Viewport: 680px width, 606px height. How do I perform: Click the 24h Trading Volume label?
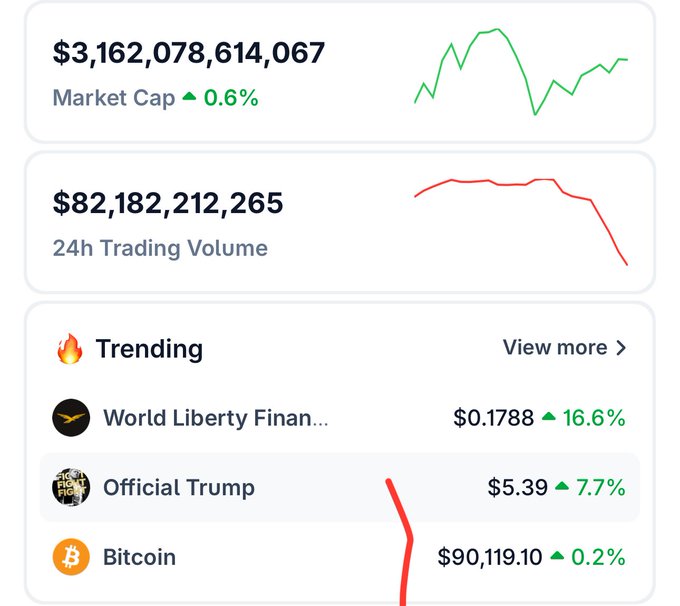[160, 248]
